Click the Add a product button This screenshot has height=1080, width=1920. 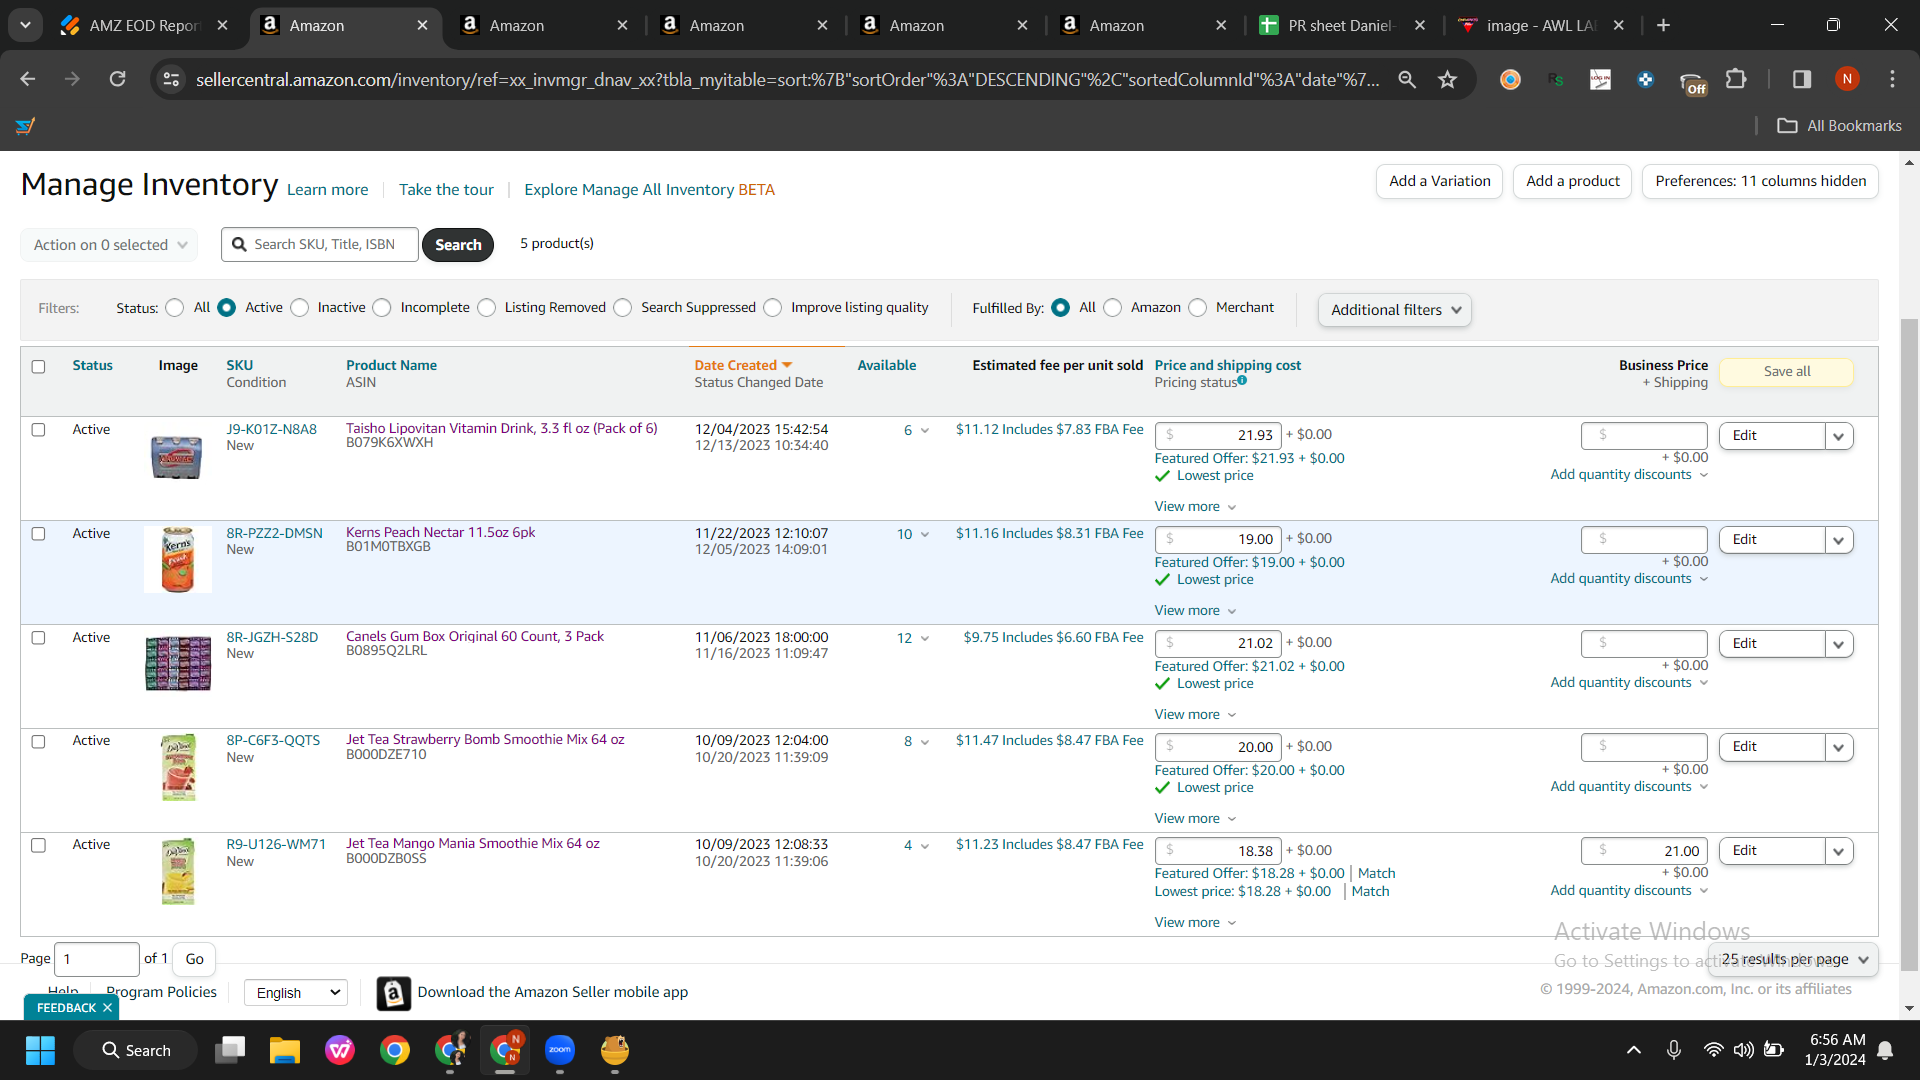(1573, 181)
